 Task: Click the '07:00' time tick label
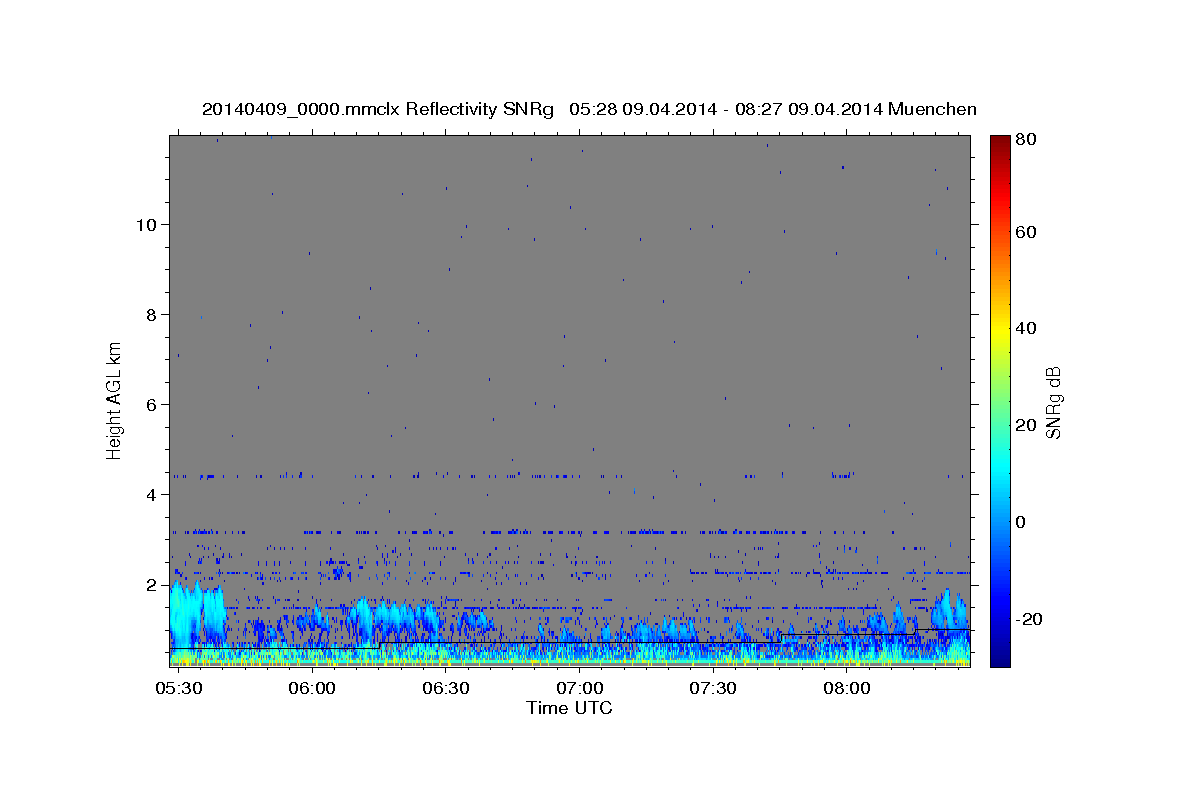[579, 689]
